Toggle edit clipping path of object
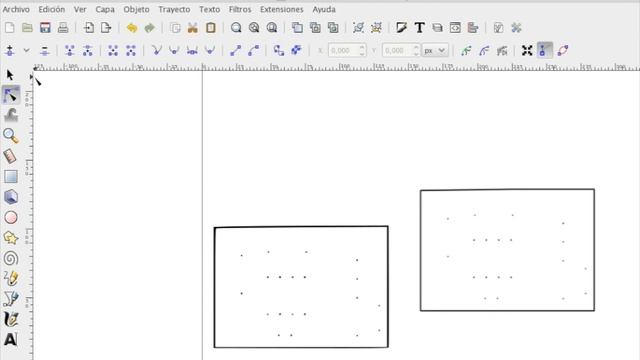640x360 pixels. tap(466, 51)
